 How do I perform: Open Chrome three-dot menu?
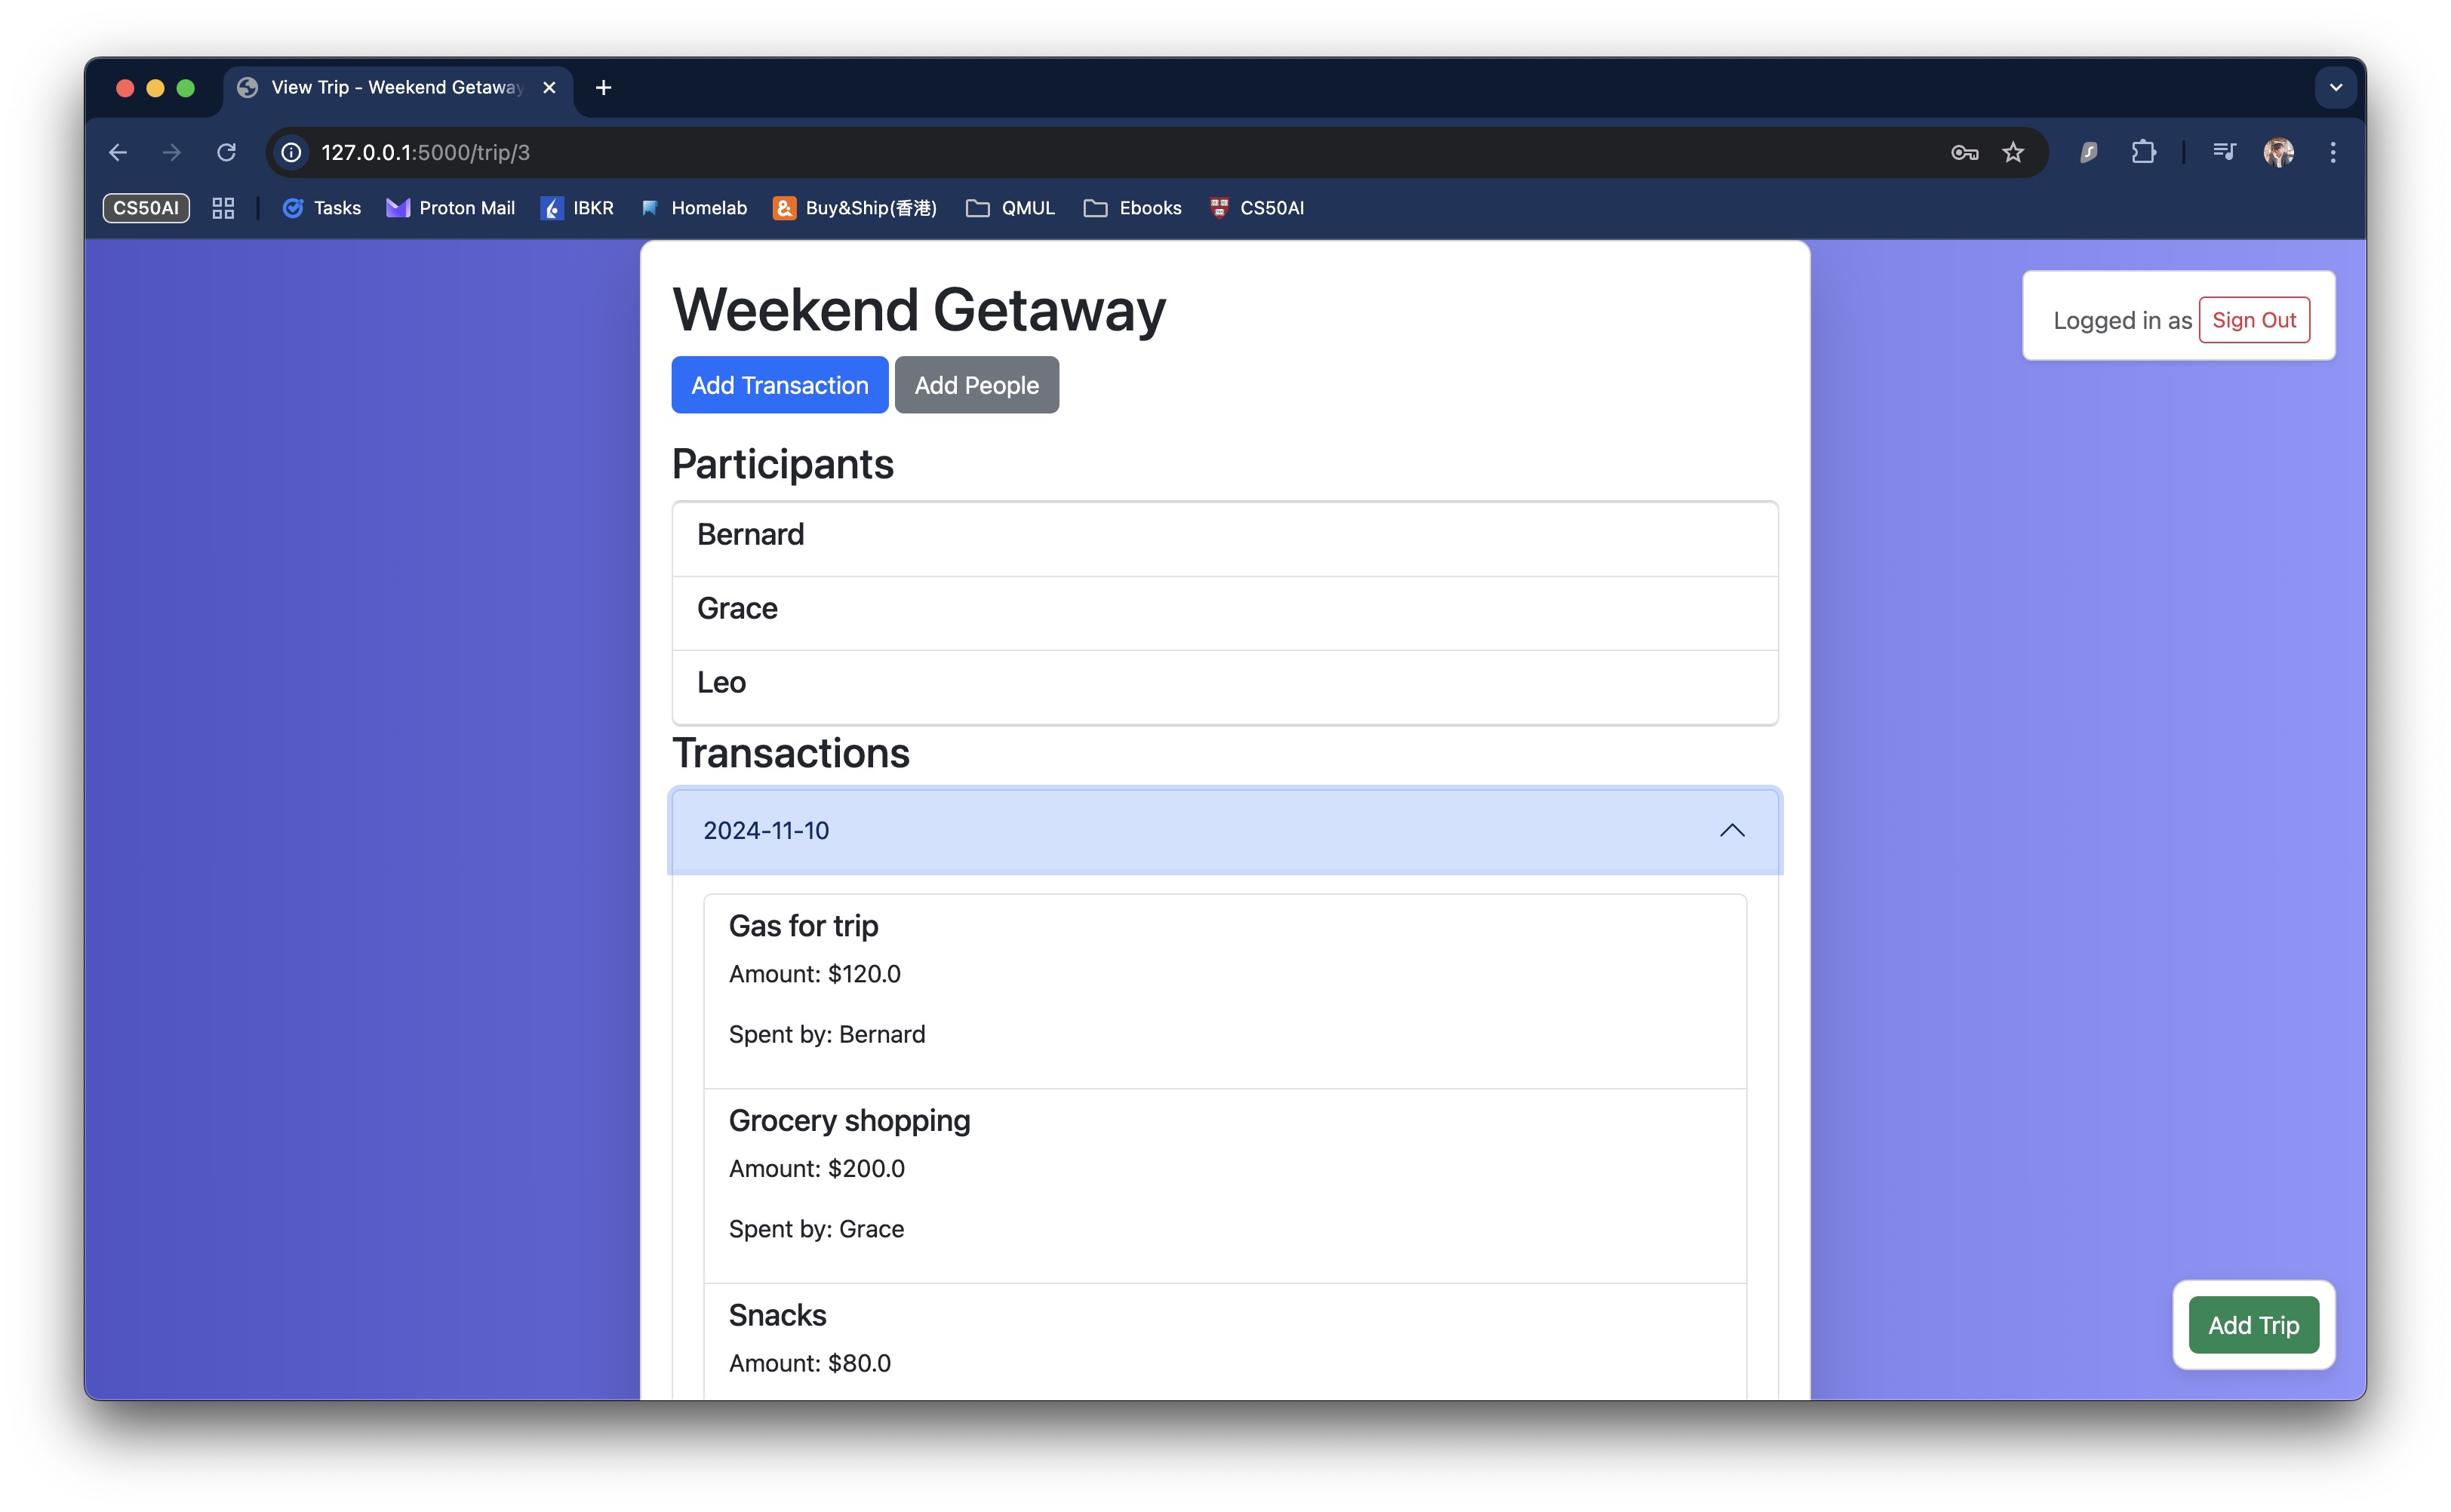pyautogui.click(x=2333, y=152)
